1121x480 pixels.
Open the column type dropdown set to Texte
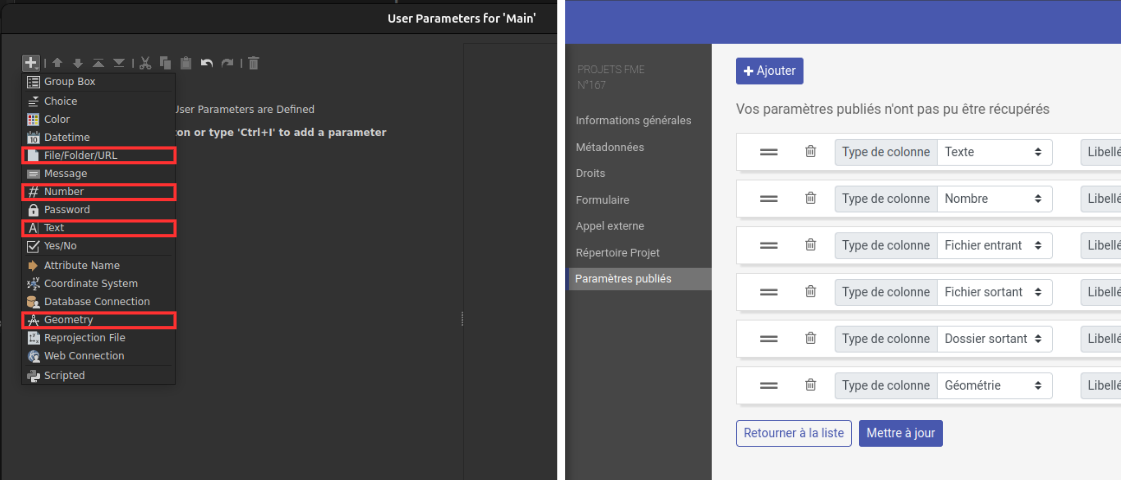coord(994,152)
